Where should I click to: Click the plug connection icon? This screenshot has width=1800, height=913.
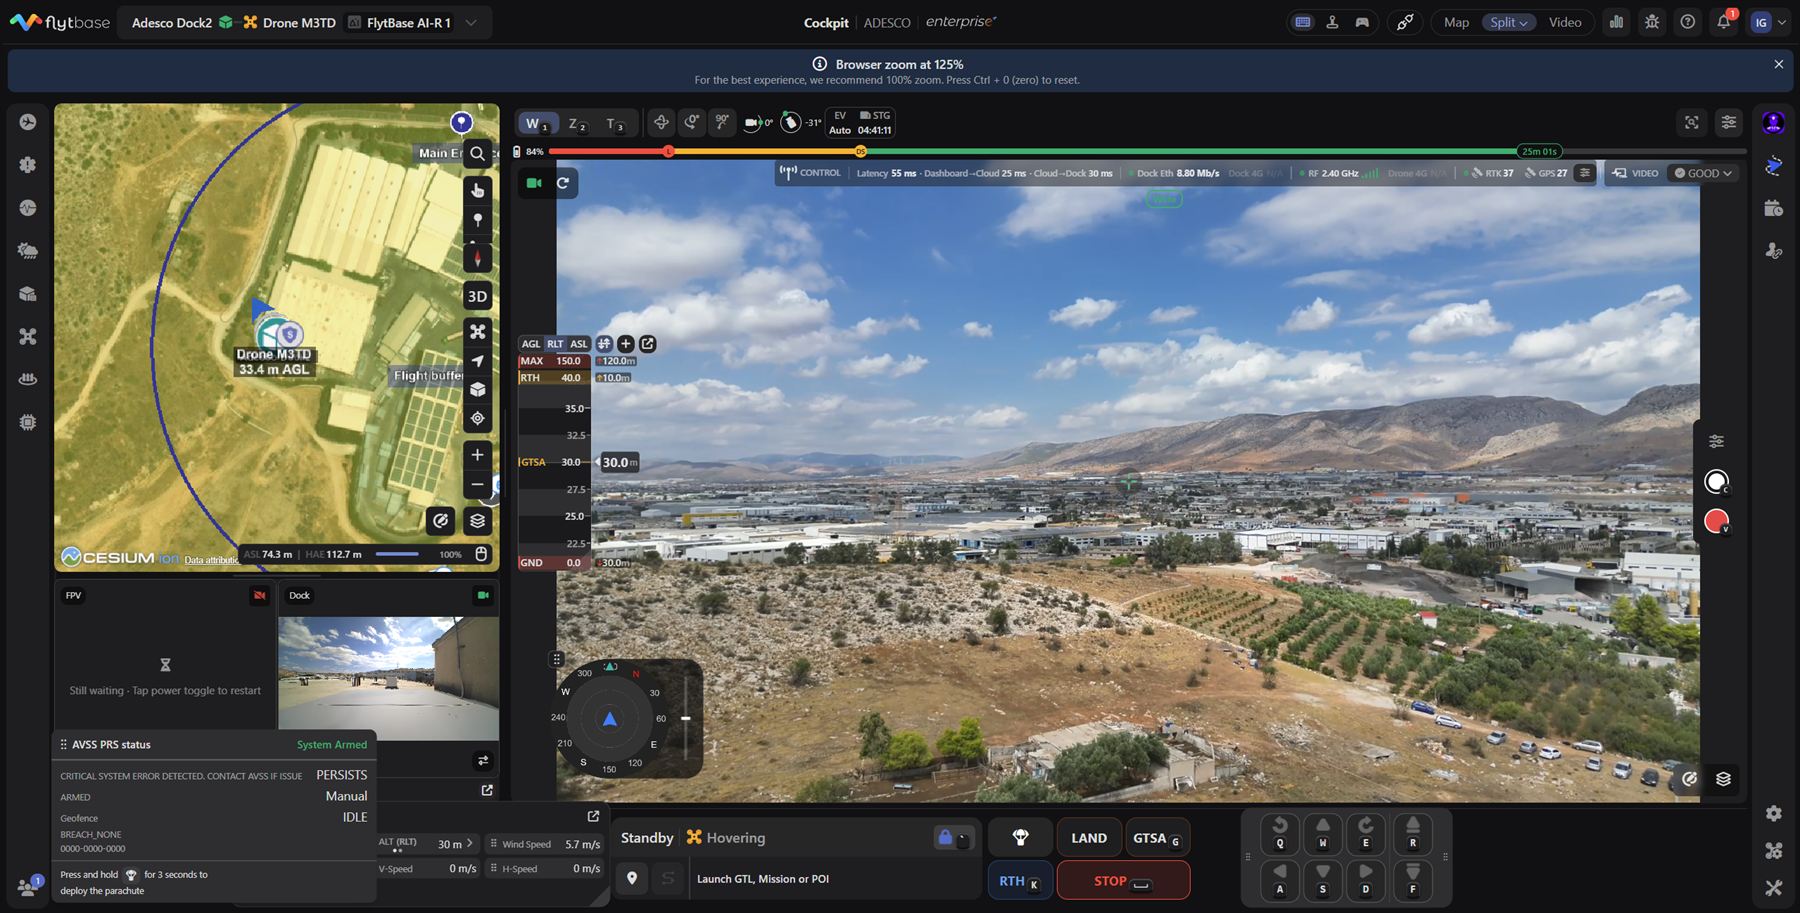click(1405, 22)
